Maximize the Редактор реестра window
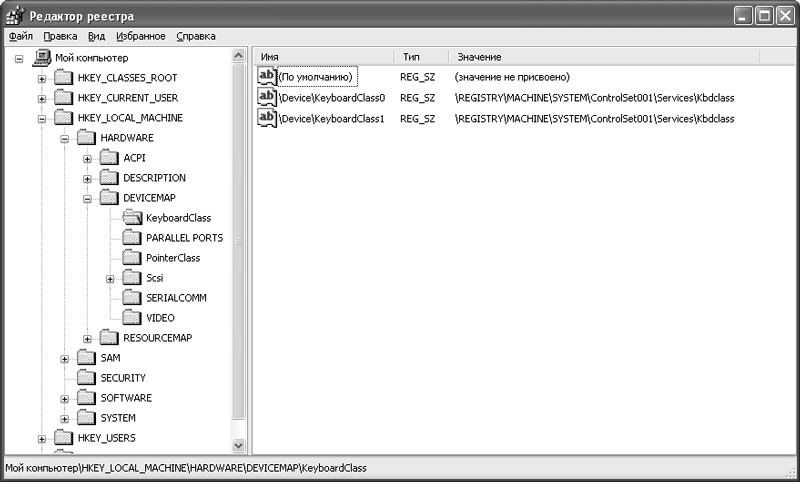The image size is (800, 482). (764, 16)
